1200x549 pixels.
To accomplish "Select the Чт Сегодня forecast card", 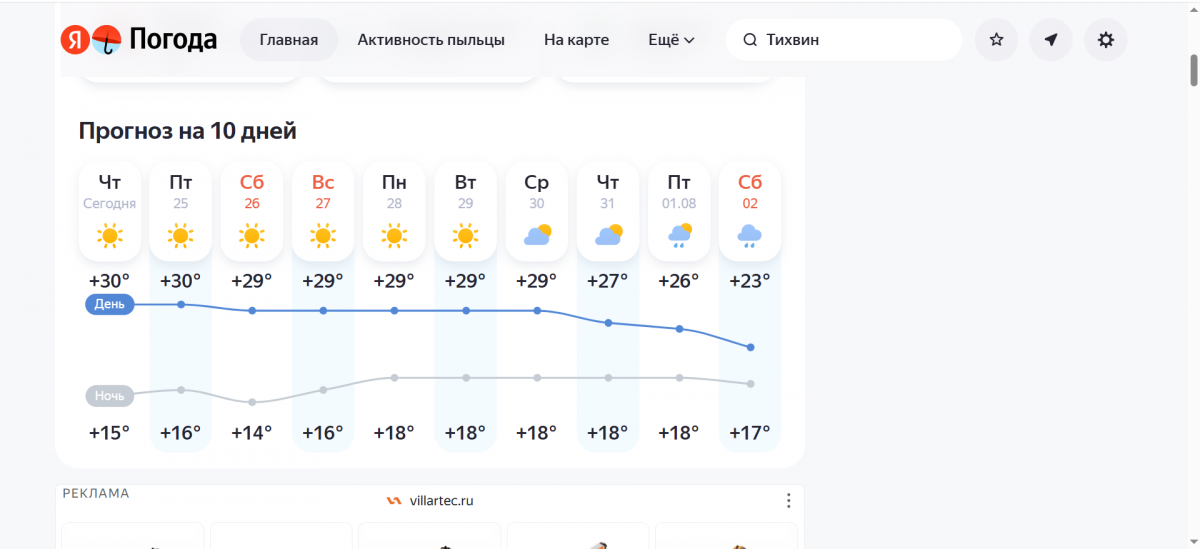I will (x=110, y=211).
